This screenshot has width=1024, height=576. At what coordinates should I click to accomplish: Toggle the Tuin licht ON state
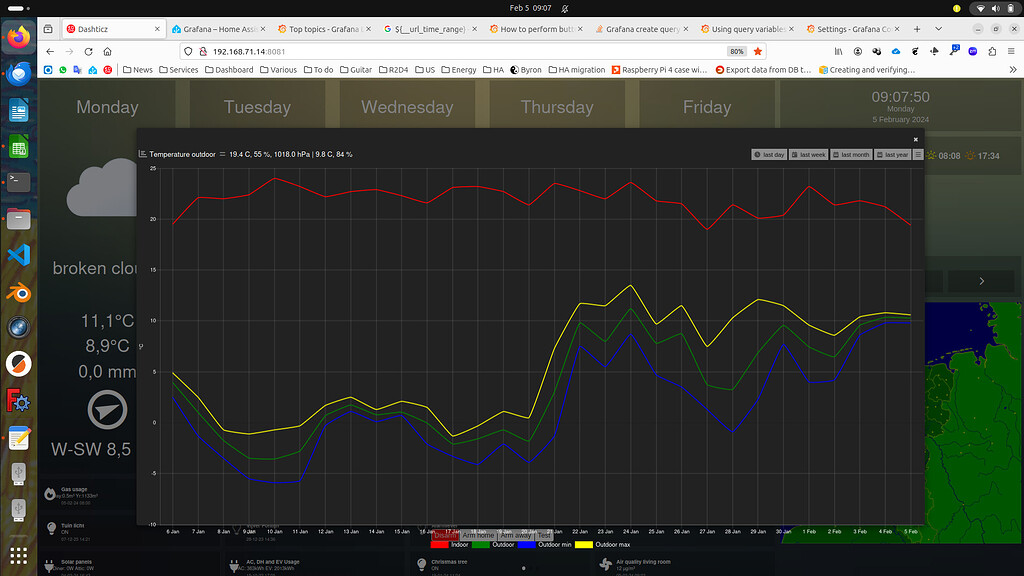[64, 532]
